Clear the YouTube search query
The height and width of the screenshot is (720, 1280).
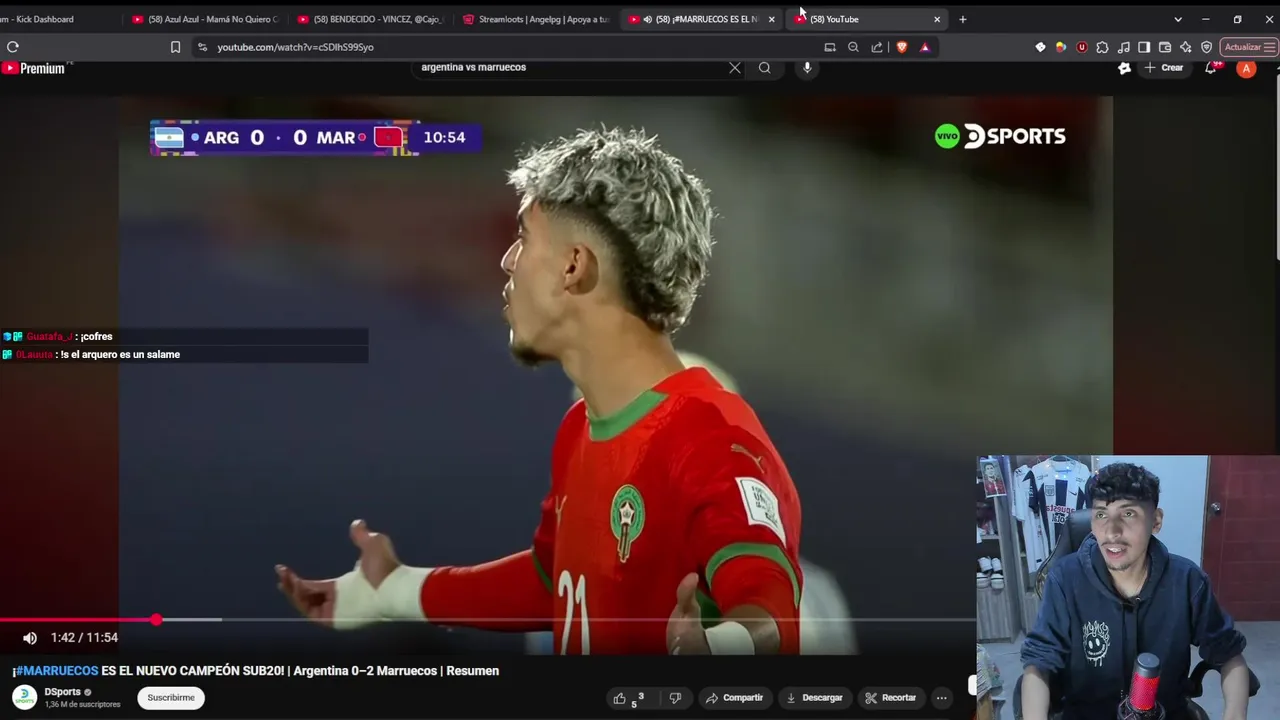pos(735,67)
